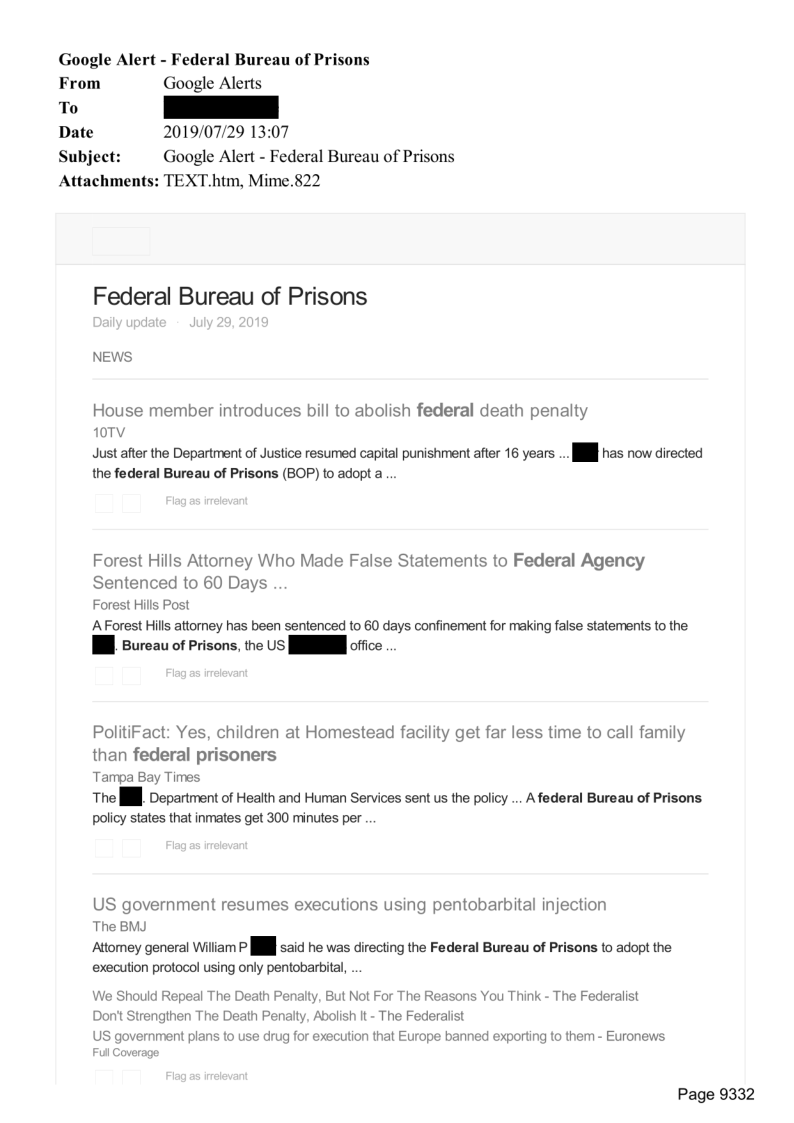
Task: Flag the Forest Hills Post article as irrelevant
Action: coord(206,674)
